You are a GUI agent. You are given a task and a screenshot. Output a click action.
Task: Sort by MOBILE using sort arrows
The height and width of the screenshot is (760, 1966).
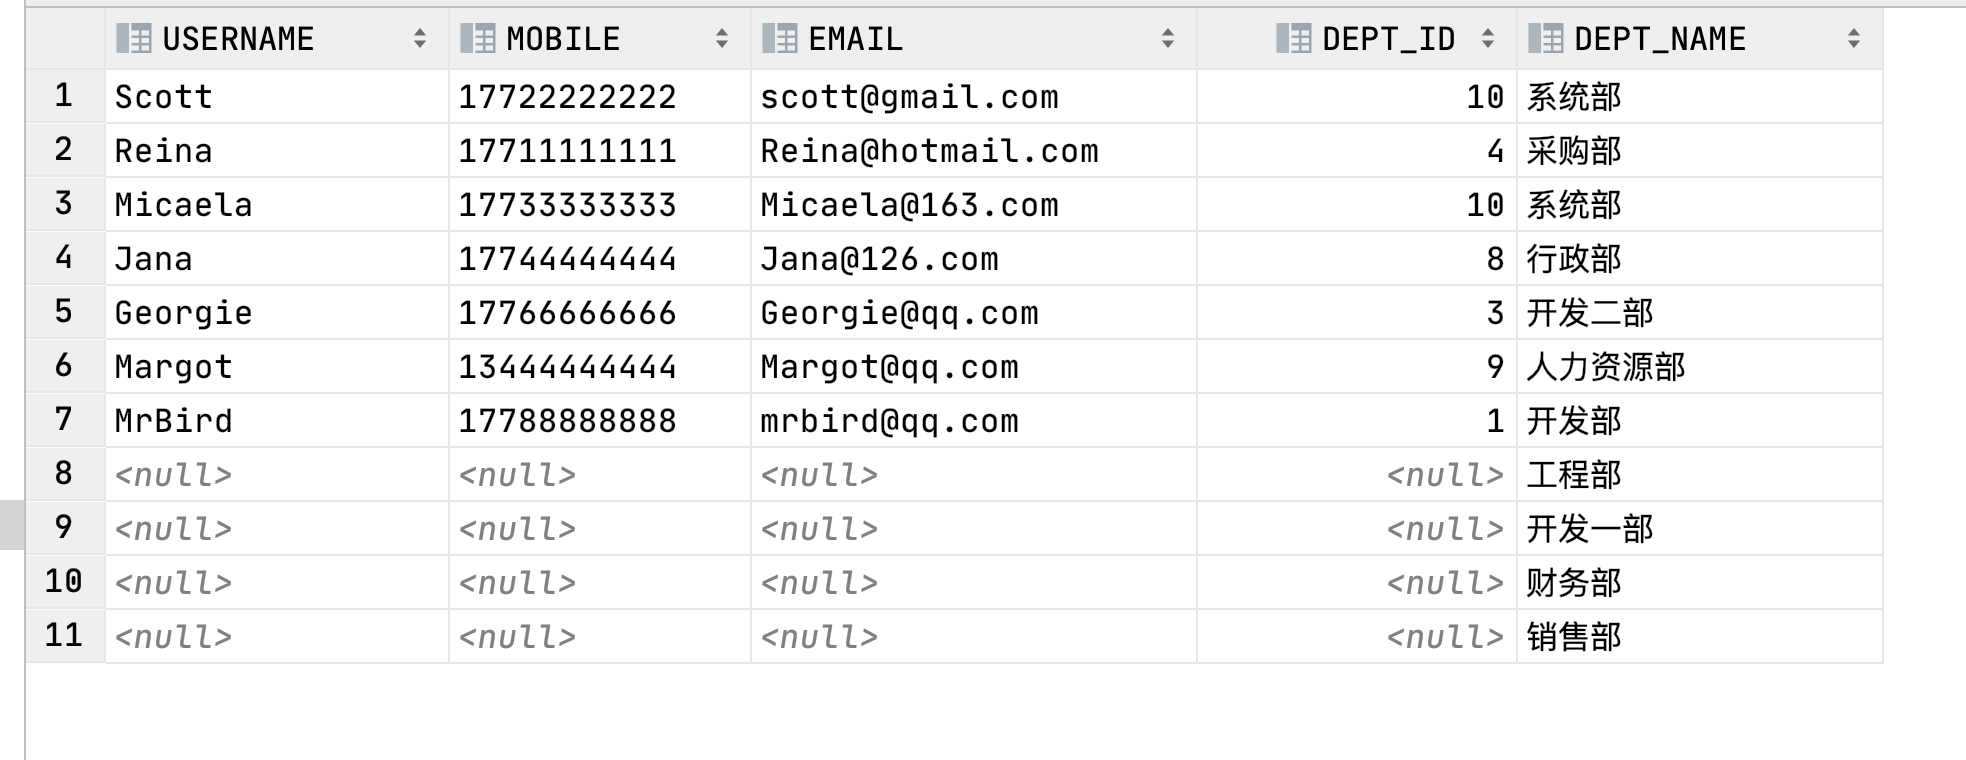(x=722, y=39)
